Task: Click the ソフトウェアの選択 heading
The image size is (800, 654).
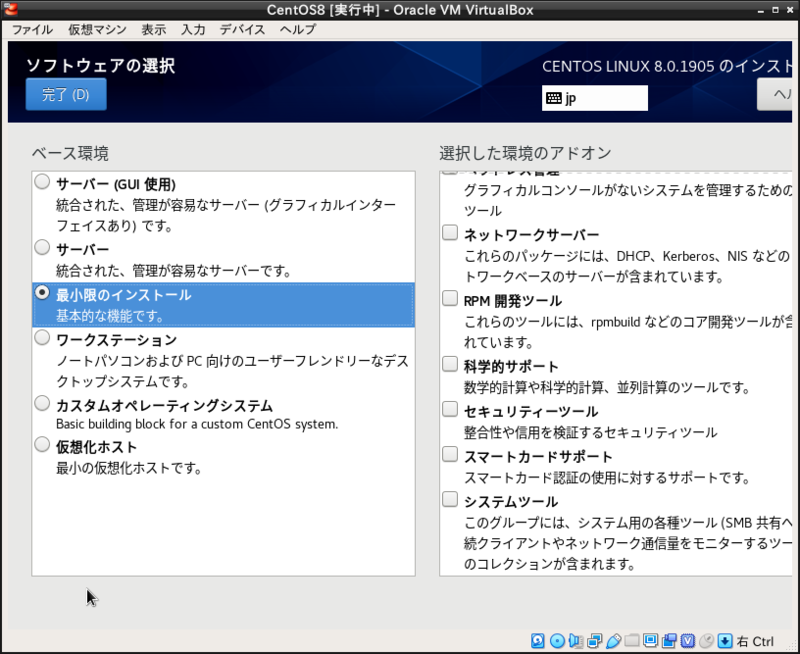Action: pos(101,65)
